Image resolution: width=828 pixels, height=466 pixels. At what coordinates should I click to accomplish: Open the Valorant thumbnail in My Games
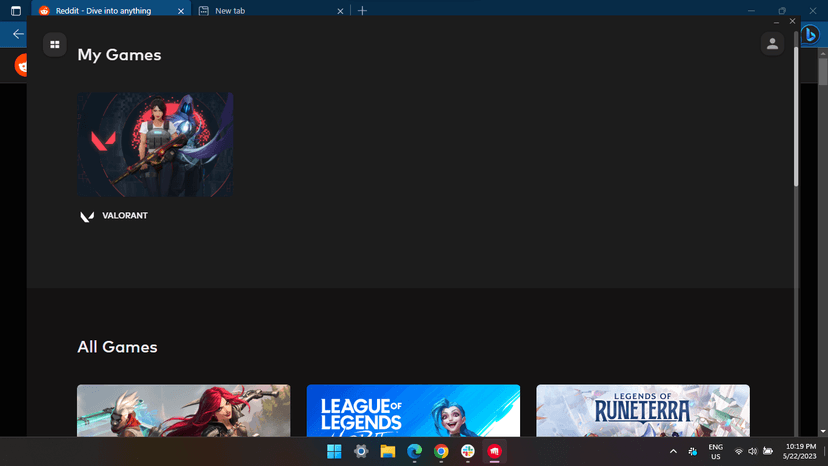(x=155, y=145)
